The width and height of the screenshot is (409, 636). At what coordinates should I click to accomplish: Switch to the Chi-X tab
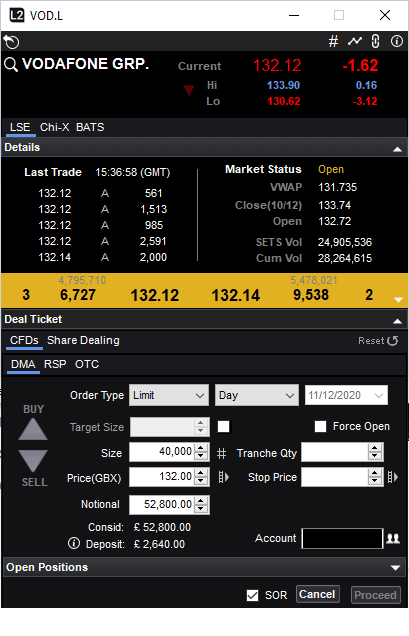pos(54,127)
